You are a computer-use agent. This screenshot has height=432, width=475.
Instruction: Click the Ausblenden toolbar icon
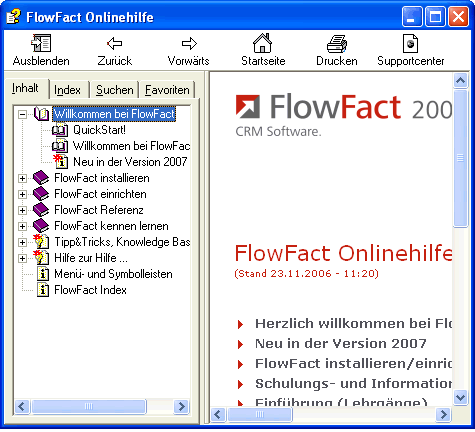click(41, 43)
